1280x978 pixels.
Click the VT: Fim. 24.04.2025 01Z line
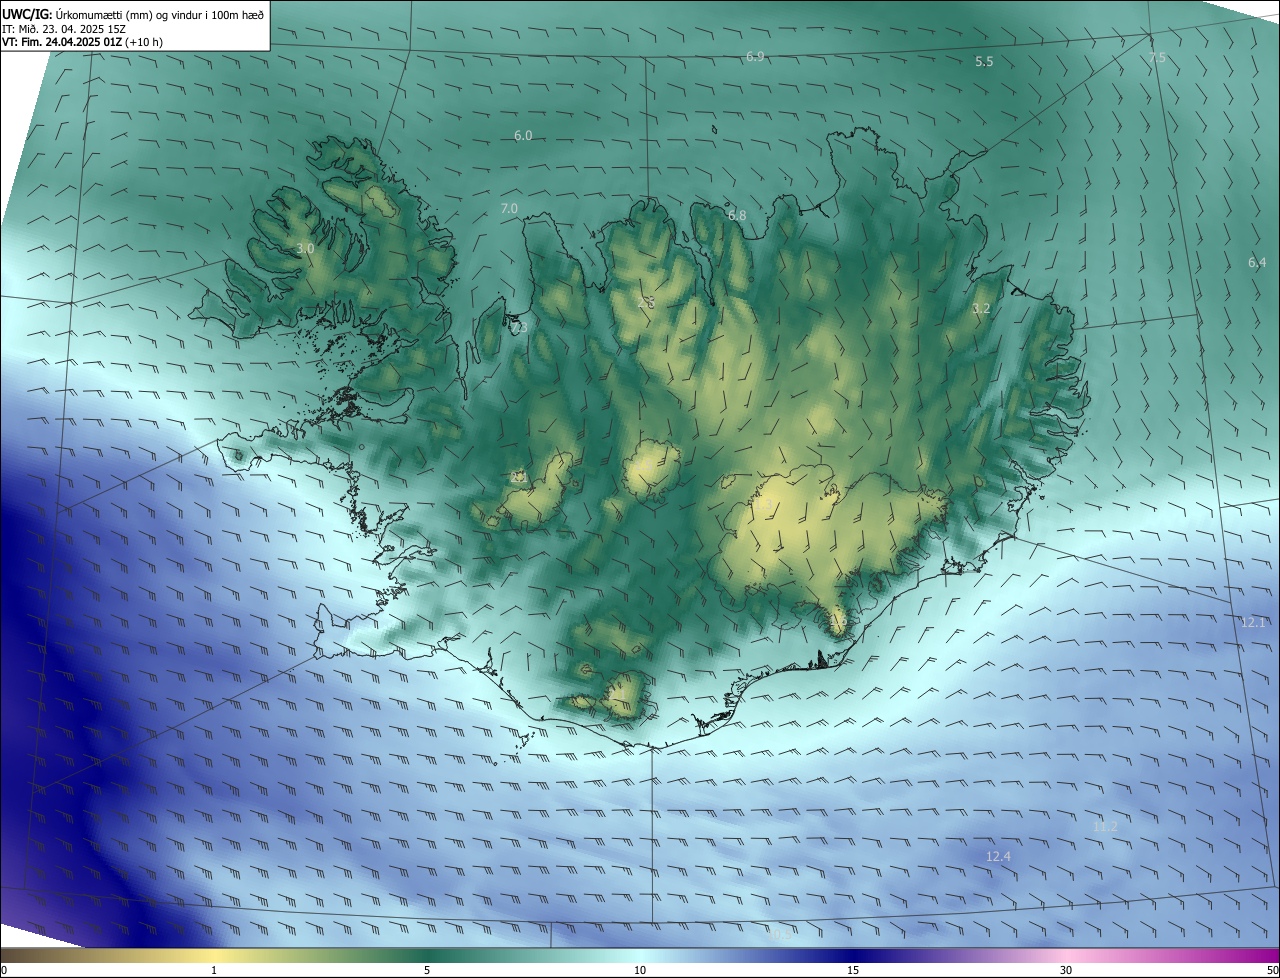point(82,42)
